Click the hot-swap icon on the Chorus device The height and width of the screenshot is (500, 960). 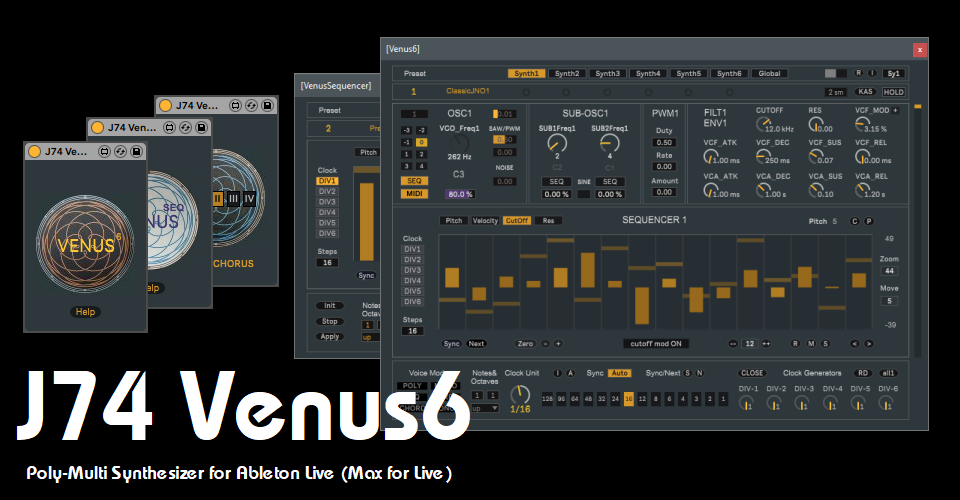(251, 105)
